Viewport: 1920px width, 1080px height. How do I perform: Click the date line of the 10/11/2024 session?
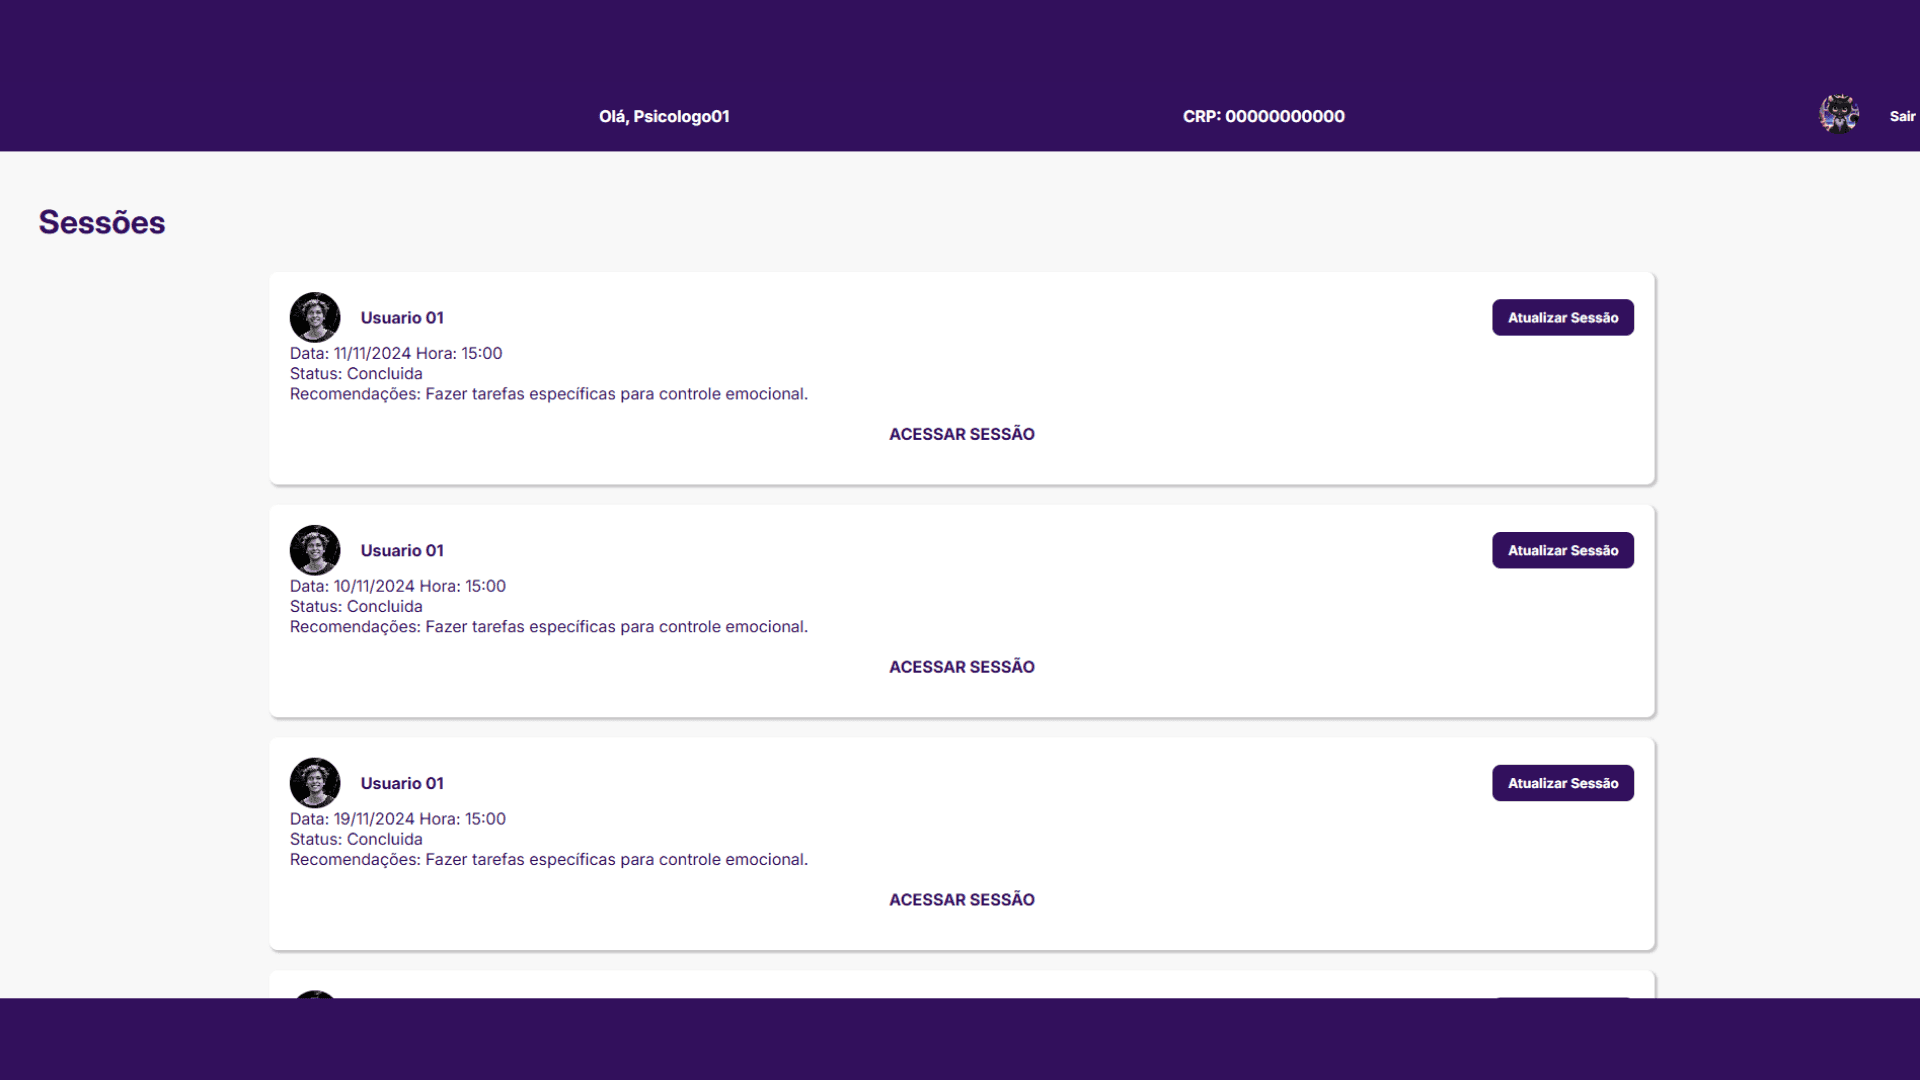pyautogui.click(x=398, y=586)
